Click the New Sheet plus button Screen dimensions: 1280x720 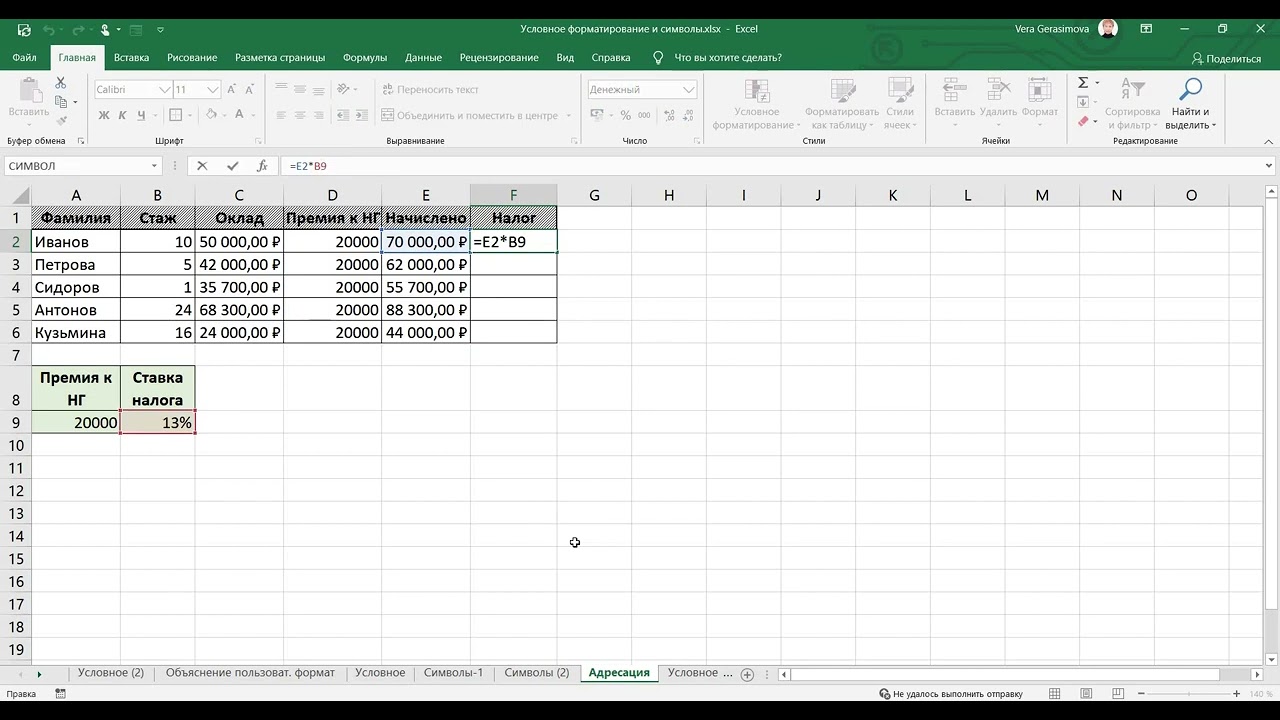[x=747, y=674]
